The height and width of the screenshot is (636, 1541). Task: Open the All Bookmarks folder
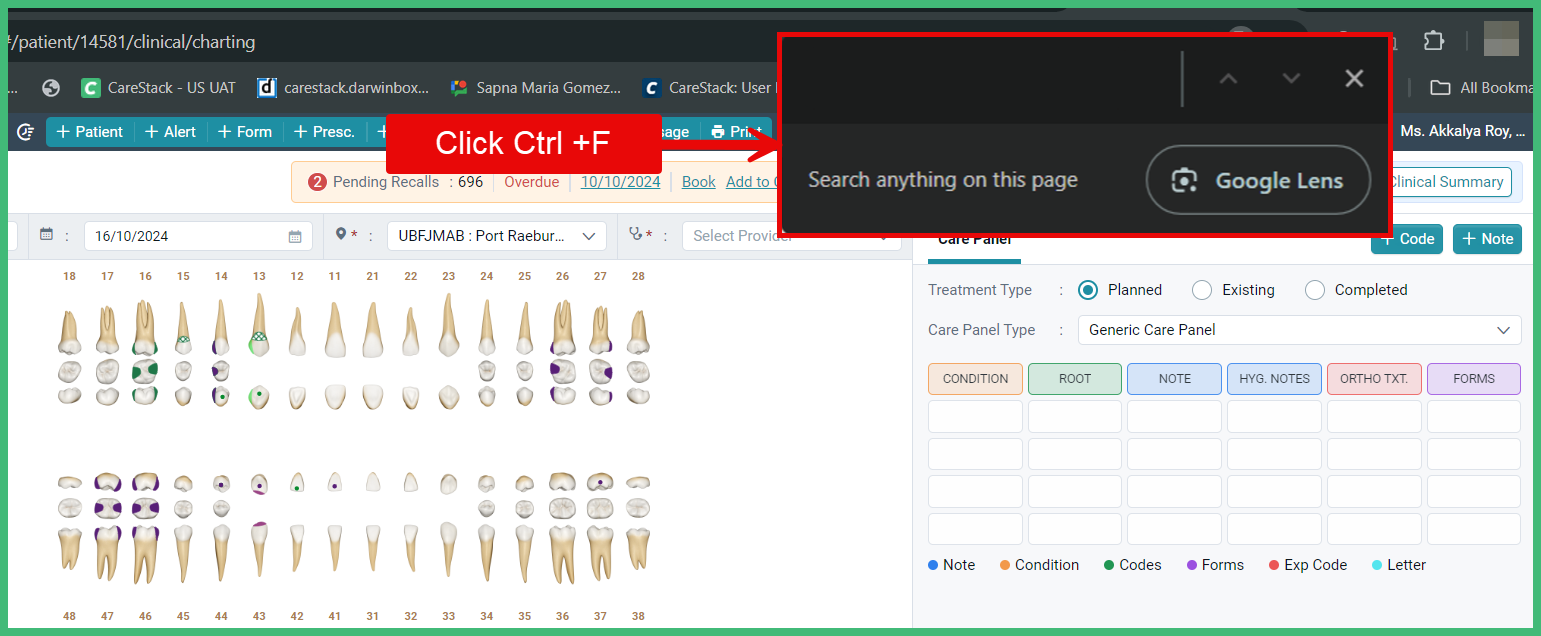click(1483, 88)
